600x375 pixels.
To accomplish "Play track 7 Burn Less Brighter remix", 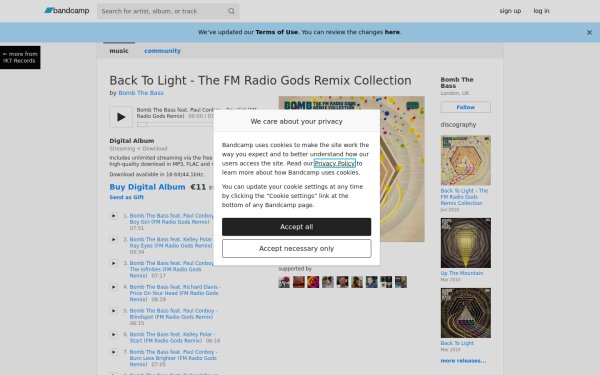I will point(114,352).
